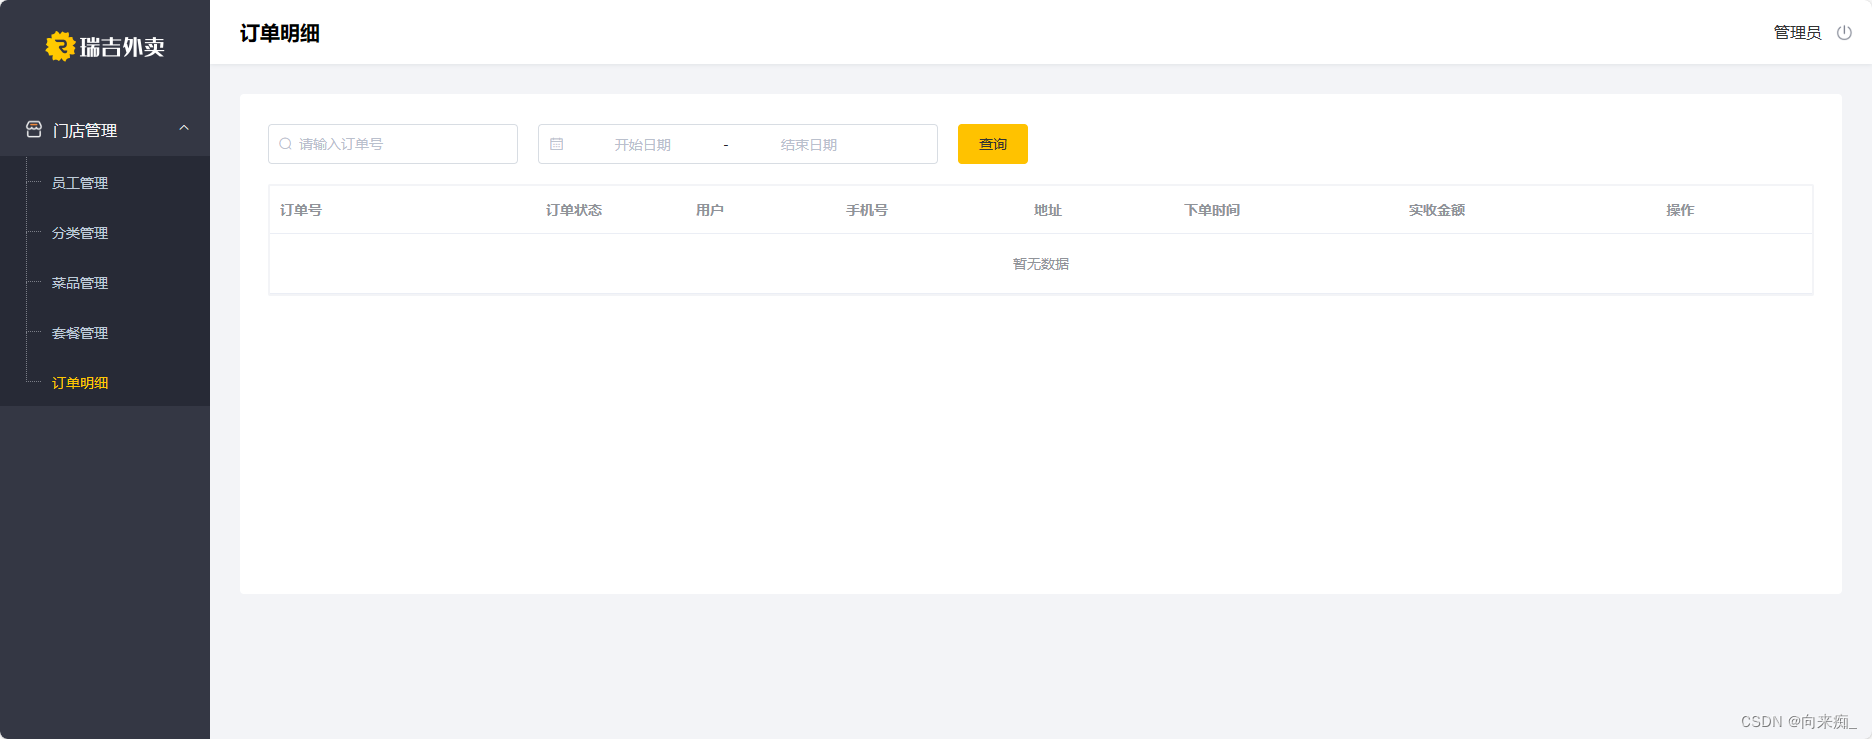Pick the 开始日期 start date

[x=642, y=145]
